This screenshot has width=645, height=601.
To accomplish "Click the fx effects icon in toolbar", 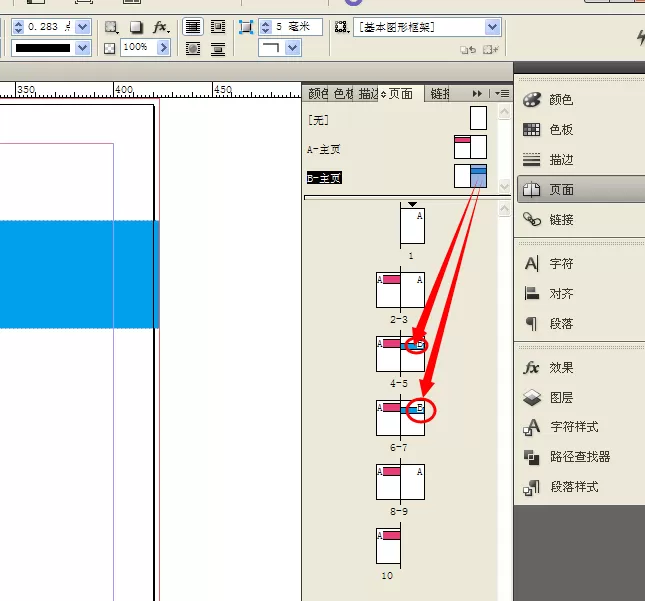I will pos(160,27).
